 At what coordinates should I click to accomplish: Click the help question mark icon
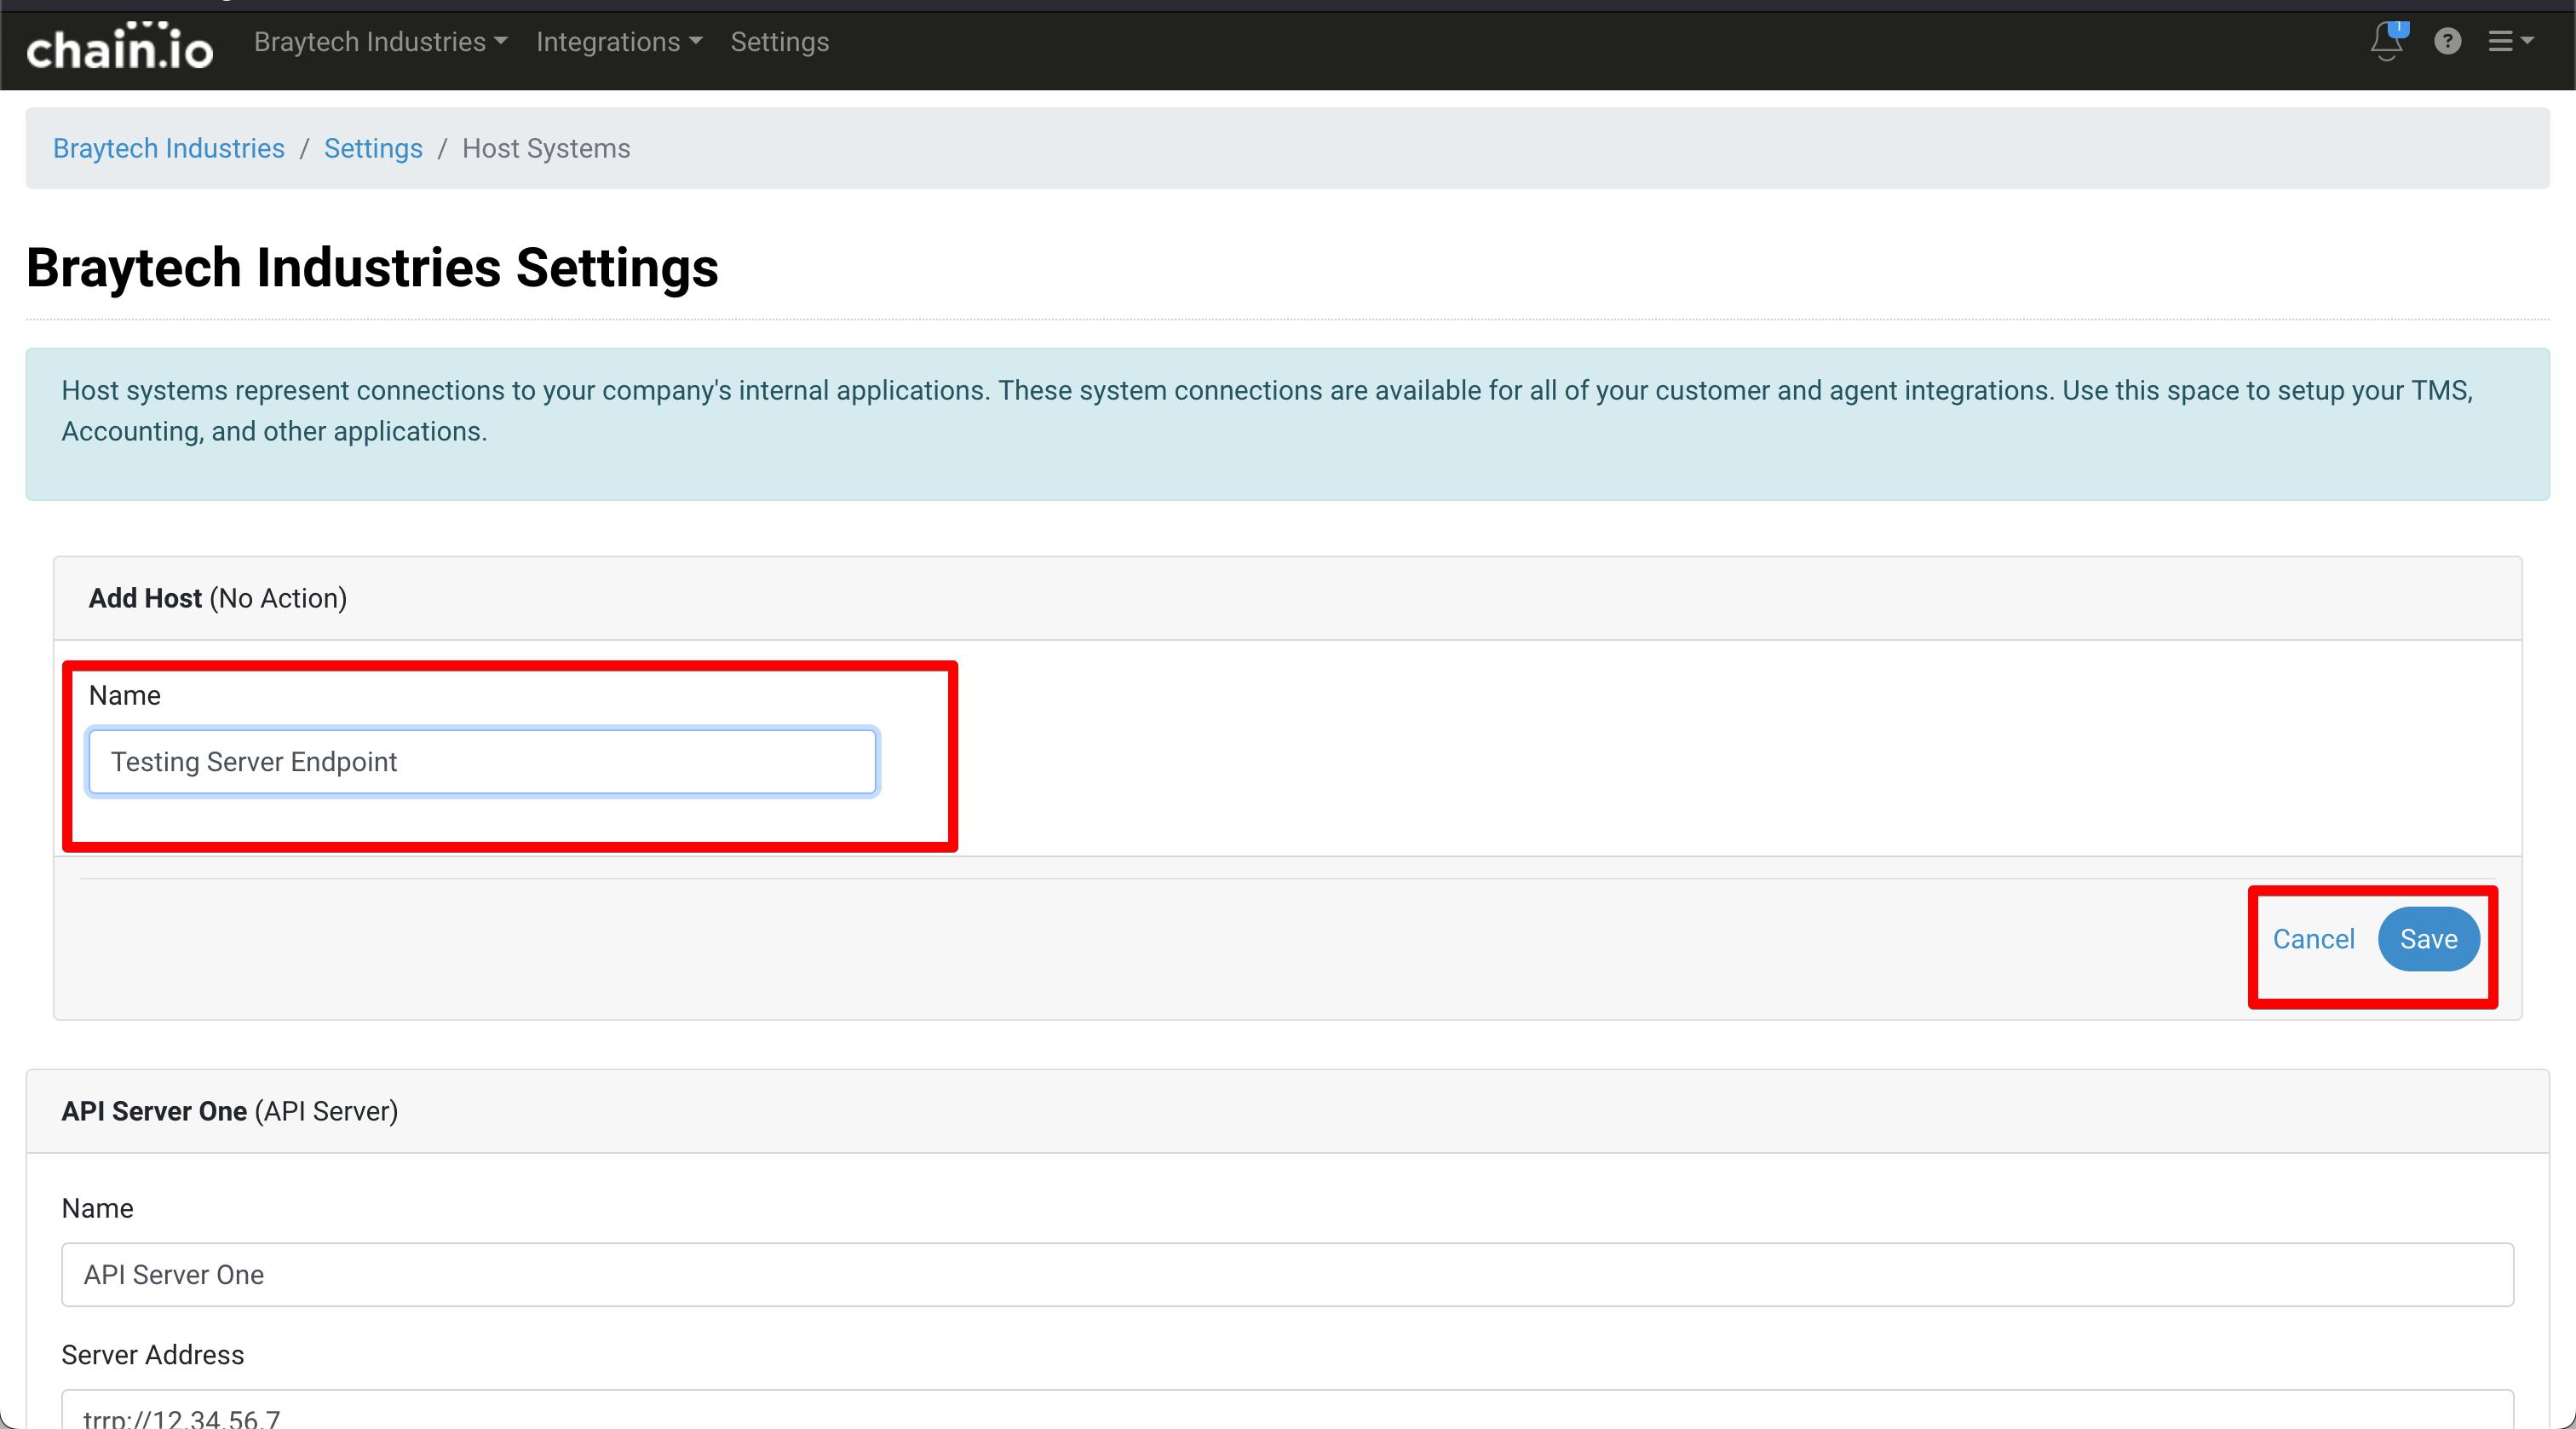click(2447, 42)
